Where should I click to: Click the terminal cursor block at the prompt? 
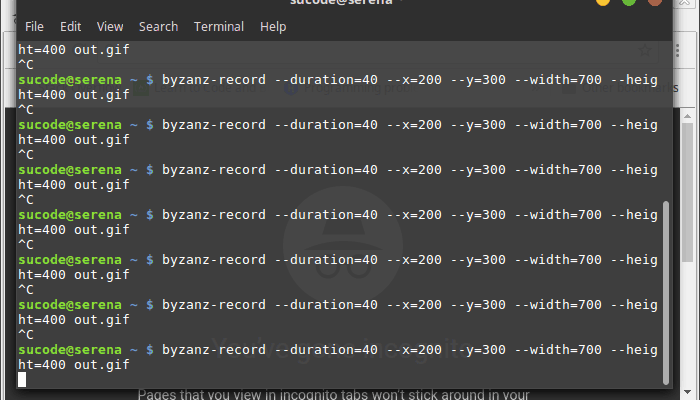(x=22, y=379)
